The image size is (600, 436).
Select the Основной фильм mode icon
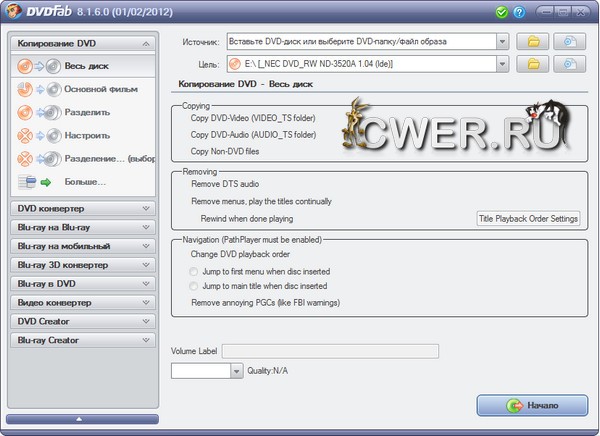pos(39,89)
